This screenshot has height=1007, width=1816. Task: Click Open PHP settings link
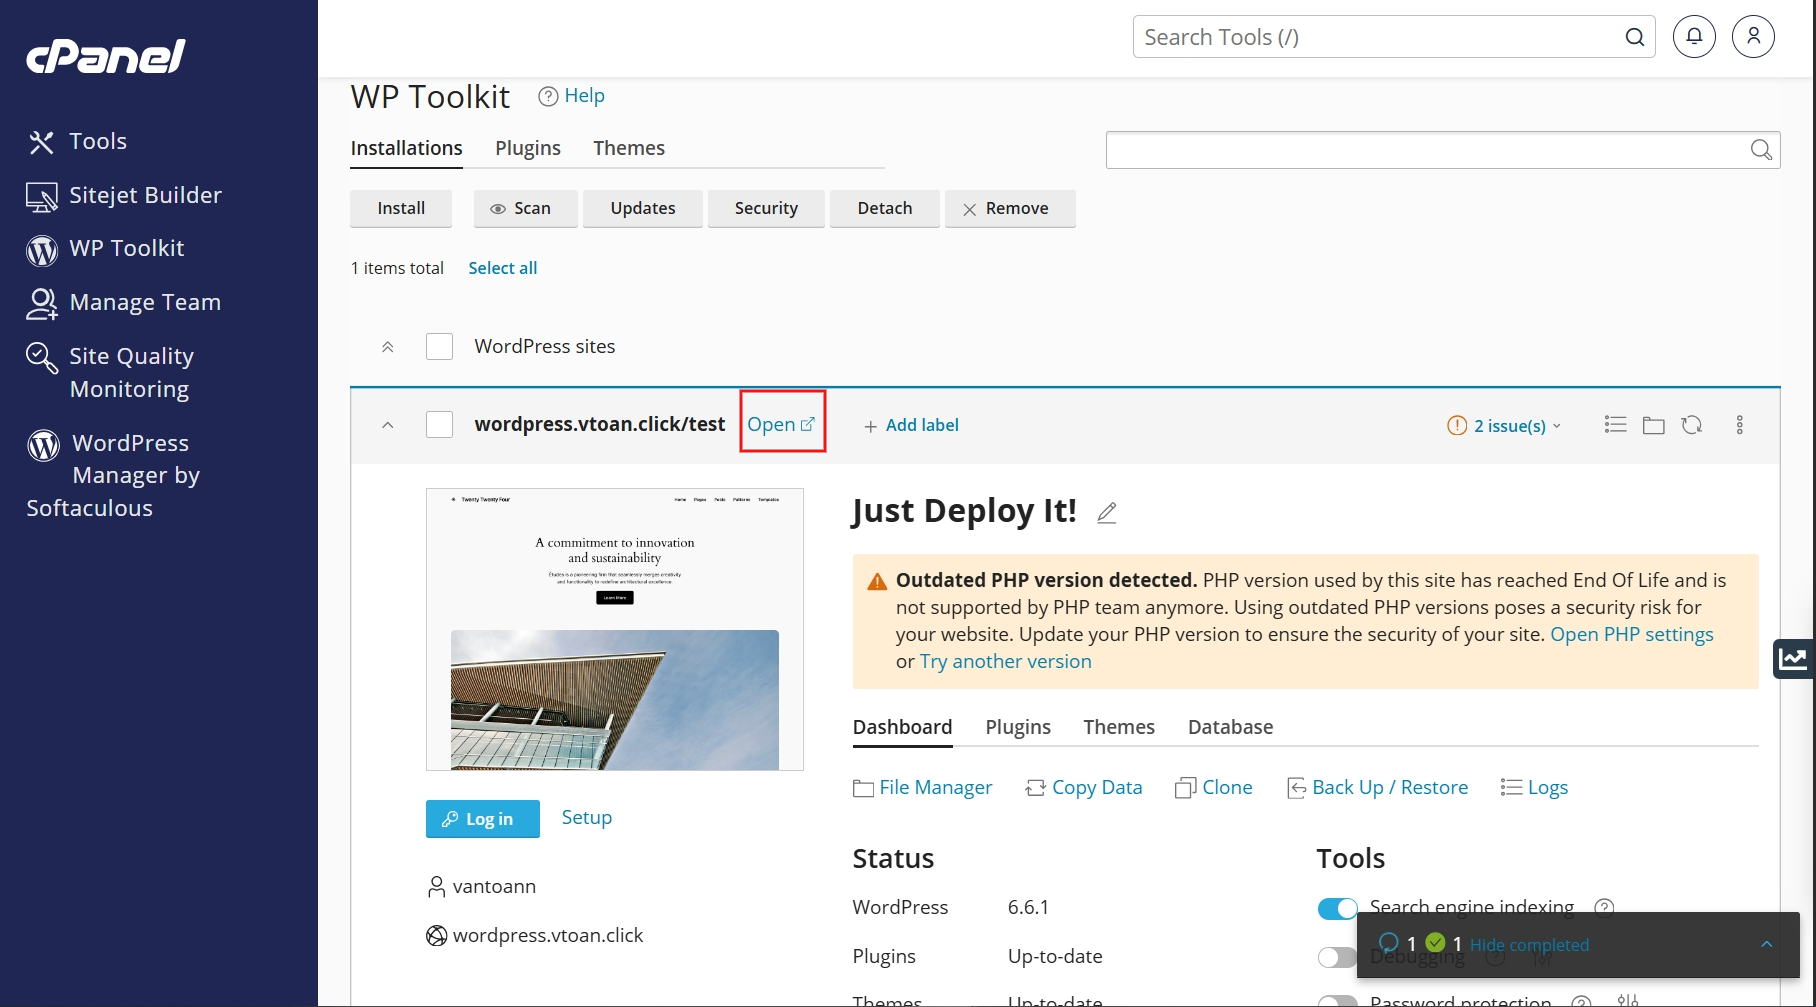point(1632,634)
